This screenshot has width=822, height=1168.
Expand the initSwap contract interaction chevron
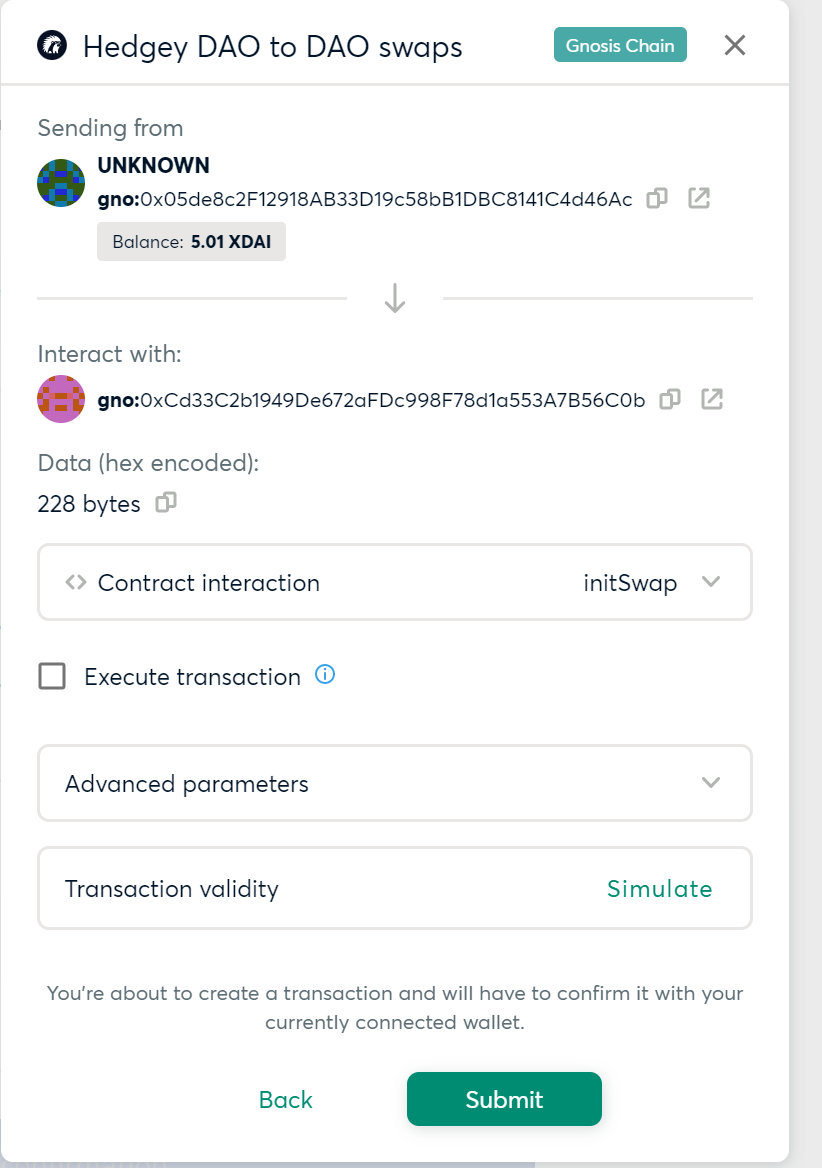coord(711,582)
